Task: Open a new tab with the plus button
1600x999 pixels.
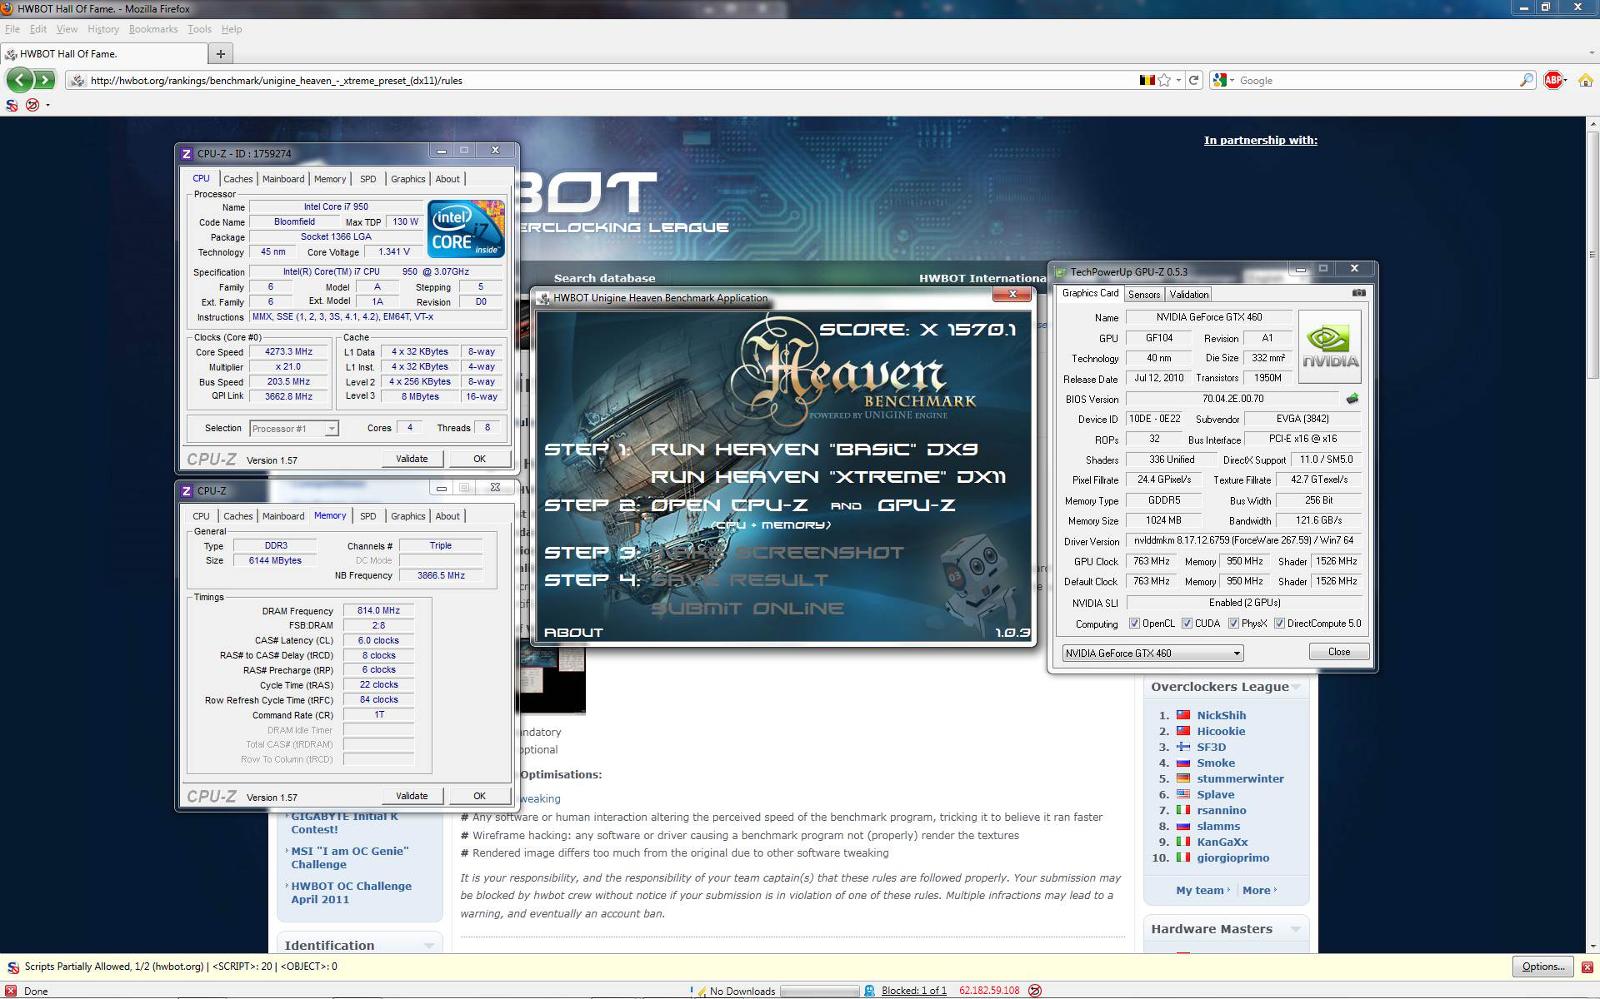Action: click(221, 53)
